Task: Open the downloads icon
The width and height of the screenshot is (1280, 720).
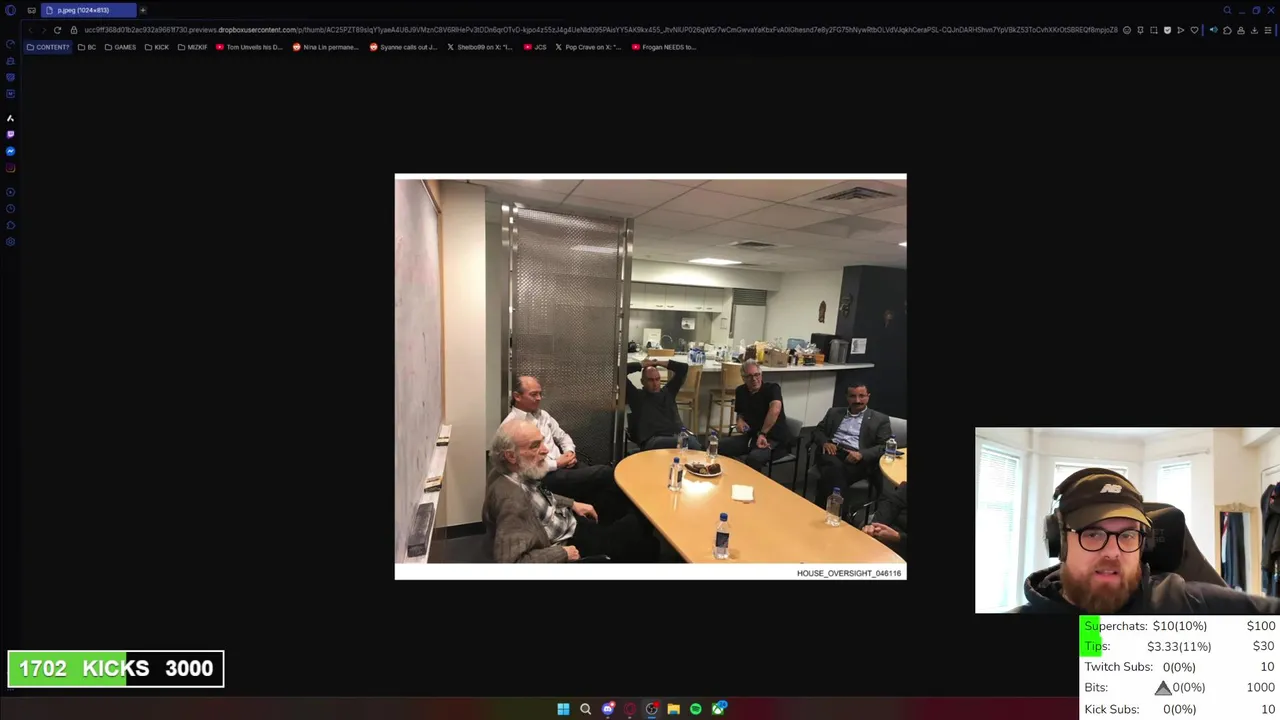Action: coord(1254,30)
